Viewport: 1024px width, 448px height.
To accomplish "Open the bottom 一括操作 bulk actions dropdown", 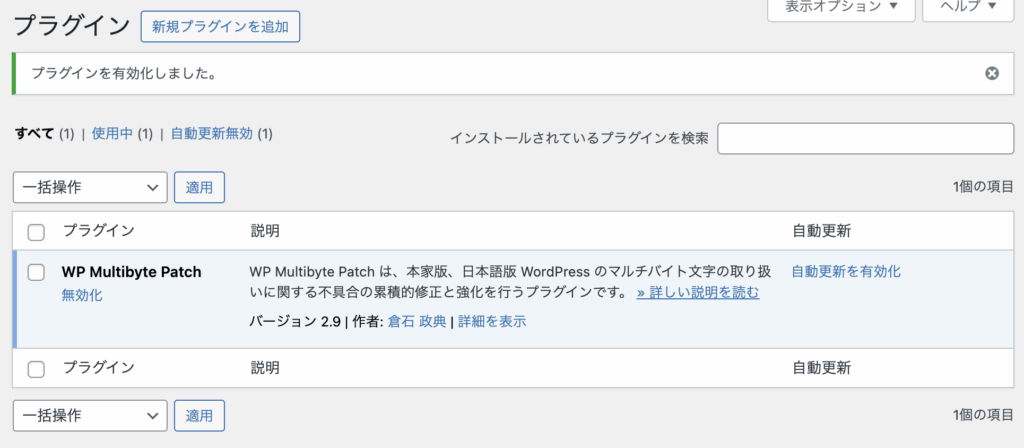I will coord(90,415).
